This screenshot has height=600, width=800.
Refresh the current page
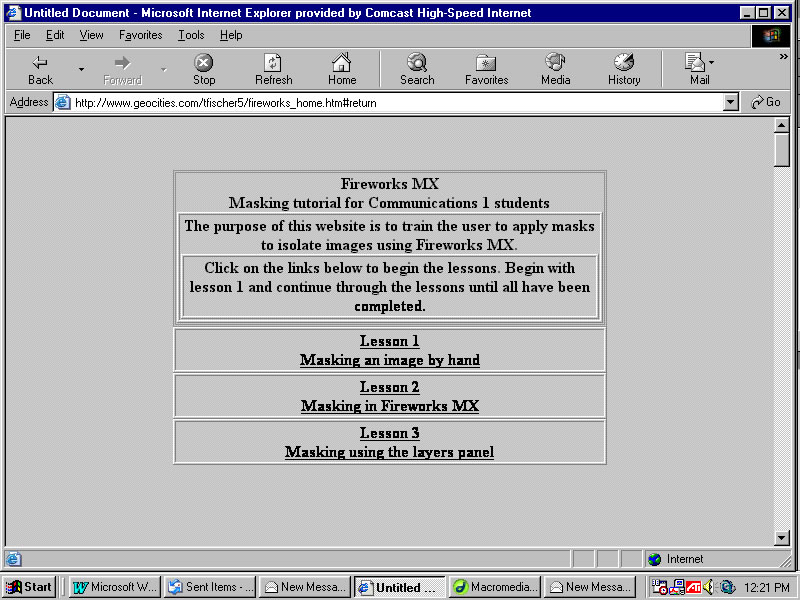coord(273,70)
